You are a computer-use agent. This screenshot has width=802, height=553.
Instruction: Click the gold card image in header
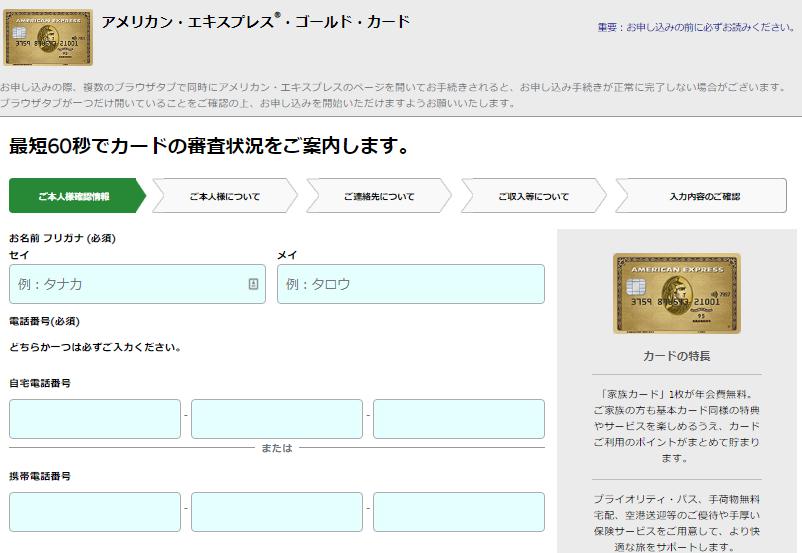pos(48,37)
